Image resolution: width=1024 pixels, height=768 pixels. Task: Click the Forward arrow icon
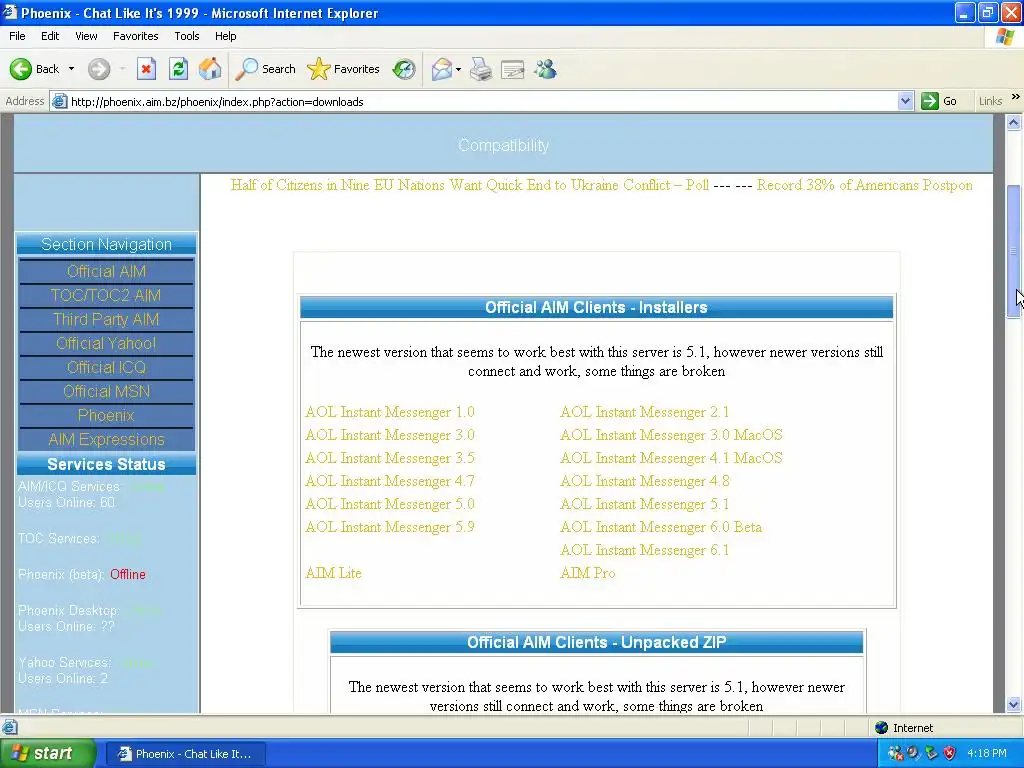[x=99, y=69]
